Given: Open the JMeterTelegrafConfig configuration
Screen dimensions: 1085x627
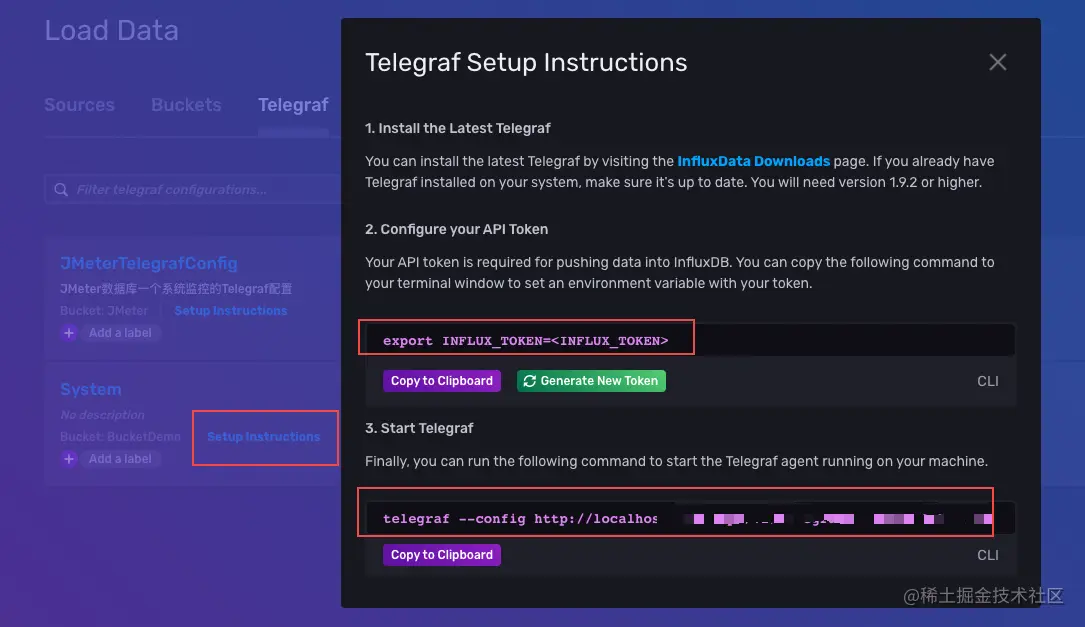Looking at the screenshot, I should (x=149, y=263).
